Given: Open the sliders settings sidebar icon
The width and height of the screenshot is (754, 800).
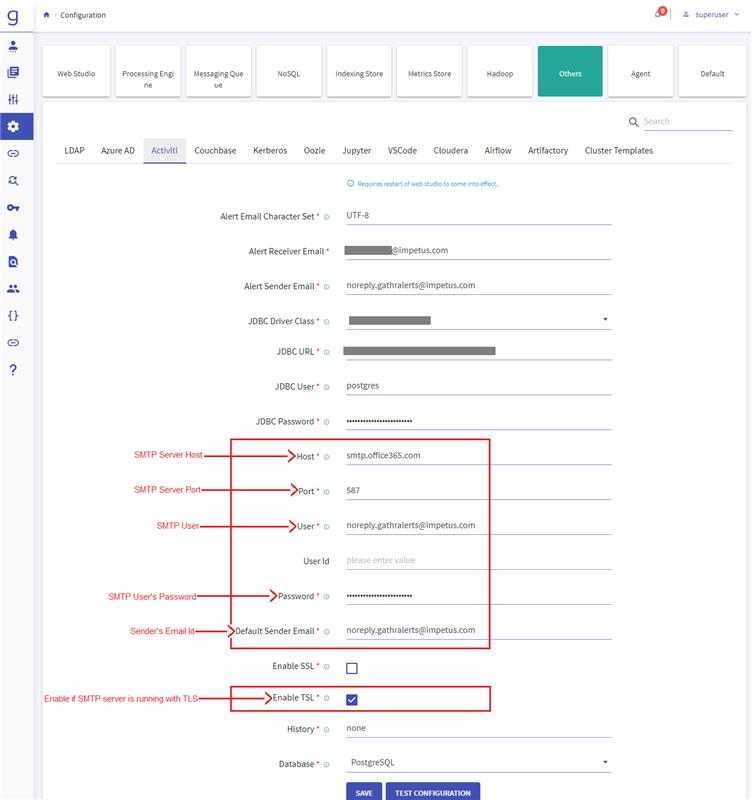Looking at the screenshot, I should (13, 99).
